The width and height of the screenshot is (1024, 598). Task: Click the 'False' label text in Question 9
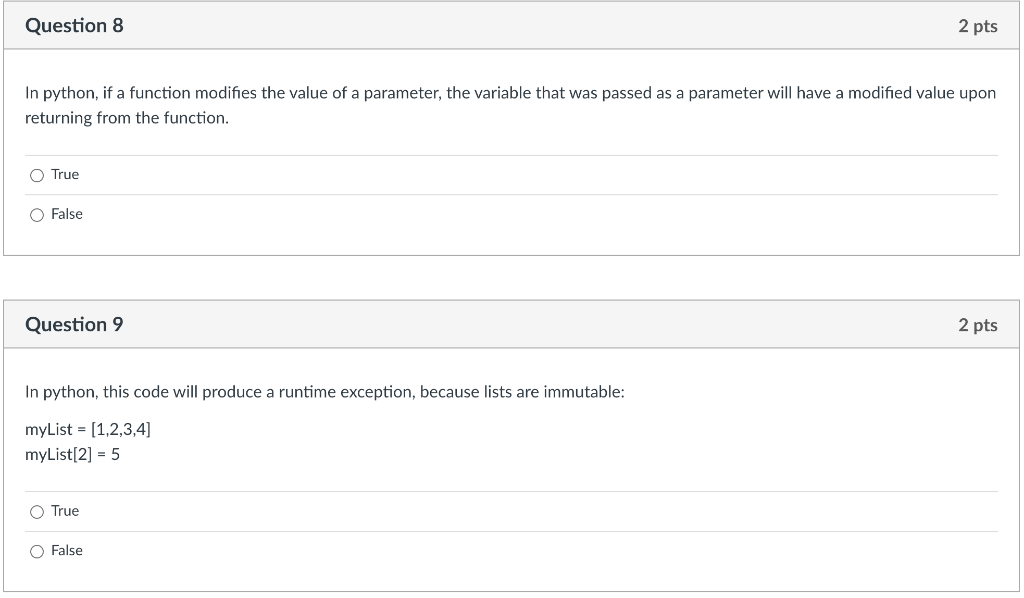tap(67, 550)
